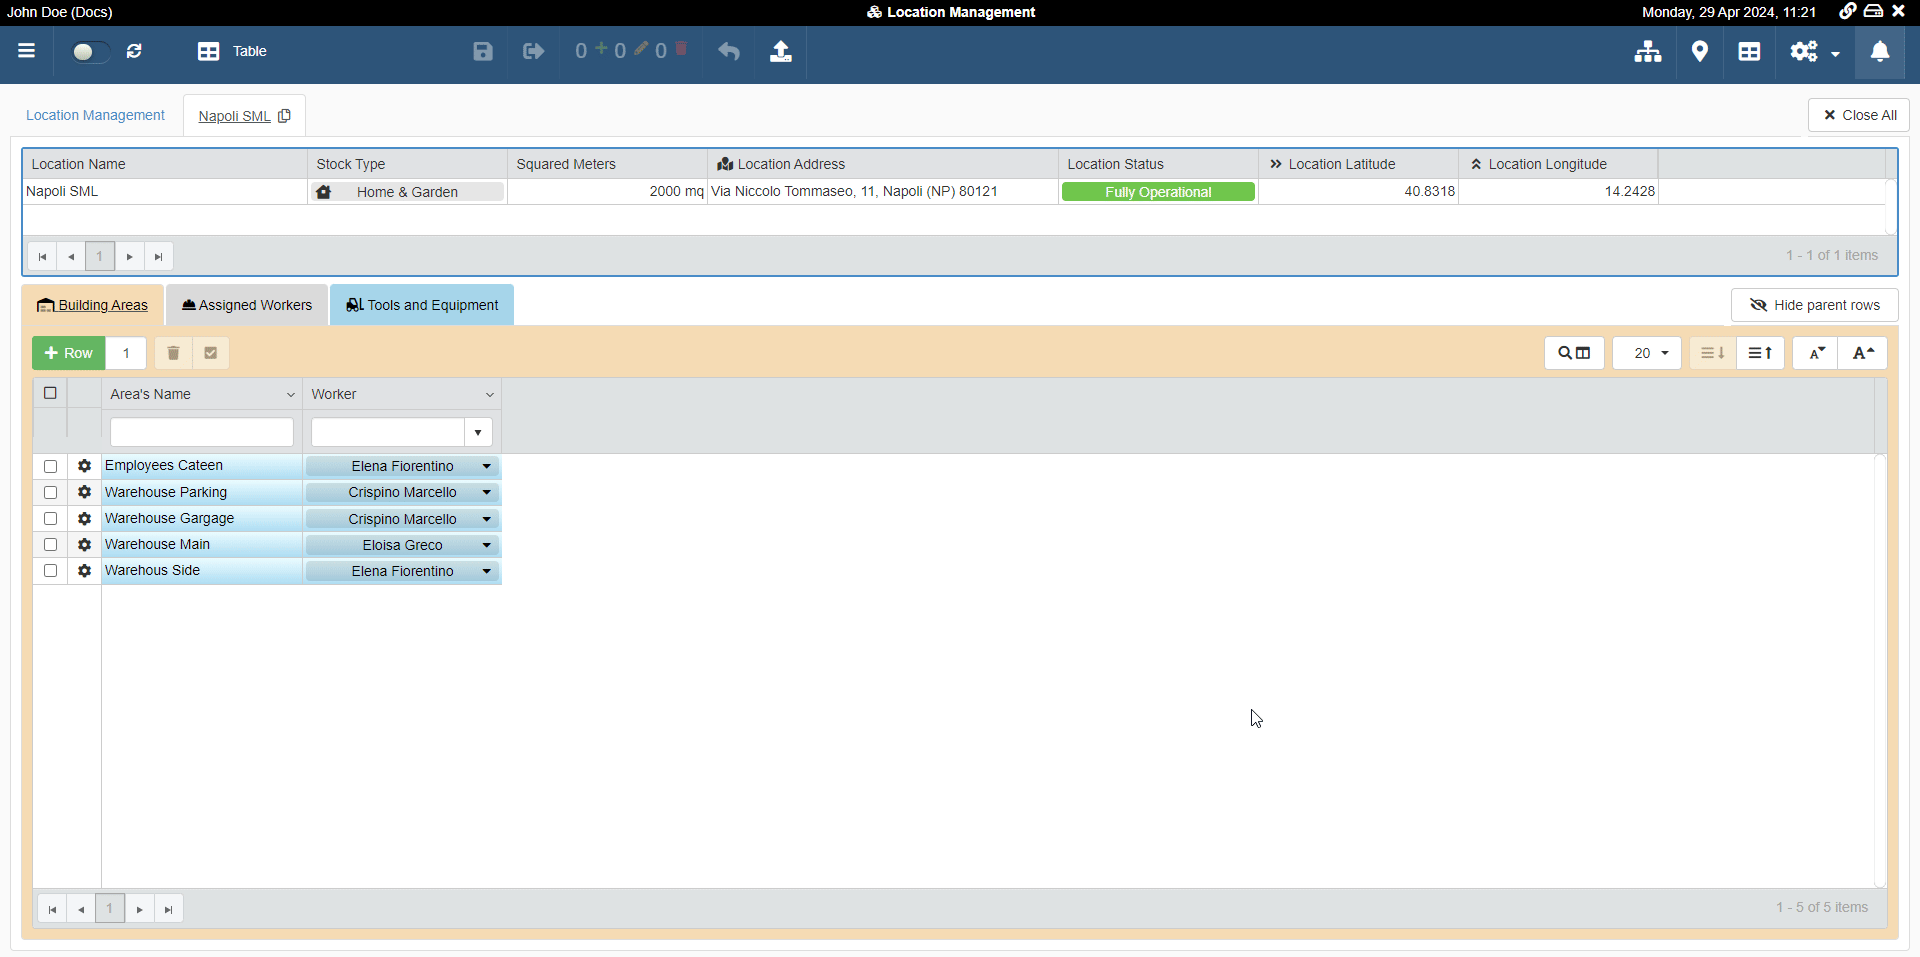
Task: Switch to Tools and Equipment tab
Action: click(x=422, y=305)
